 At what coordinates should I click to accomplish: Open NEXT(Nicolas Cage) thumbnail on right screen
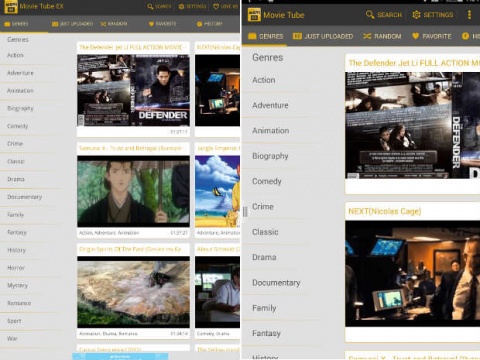413,273
